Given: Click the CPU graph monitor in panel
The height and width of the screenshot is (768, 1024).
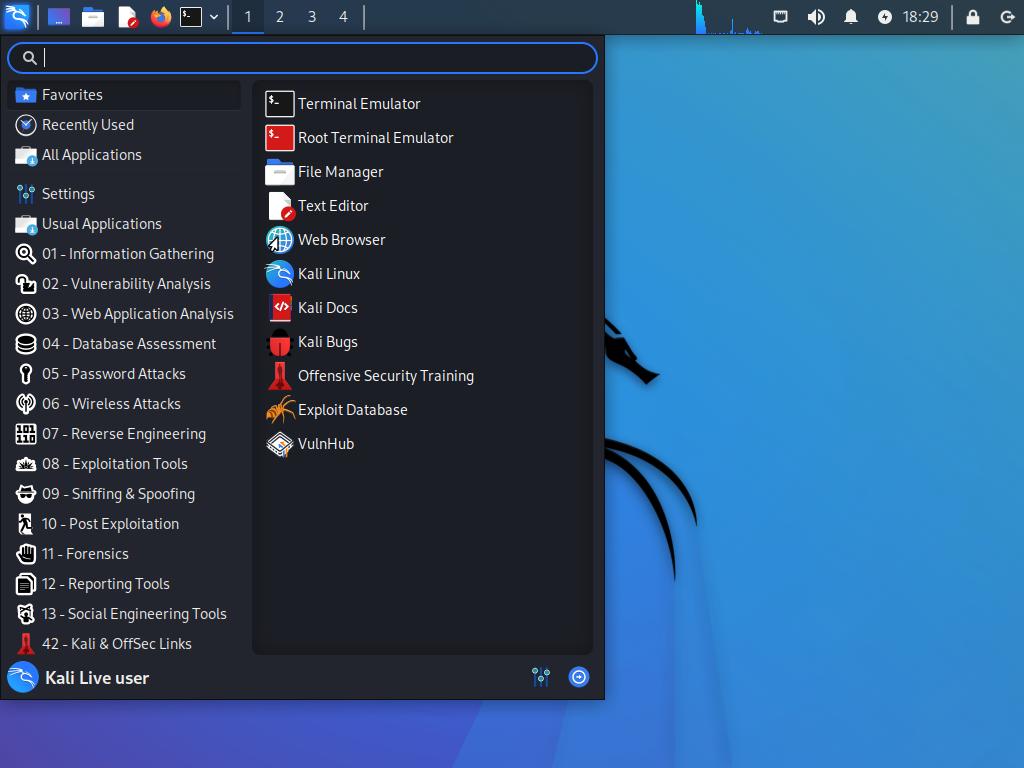Looking at the screenshot, I should click(728, 17).
